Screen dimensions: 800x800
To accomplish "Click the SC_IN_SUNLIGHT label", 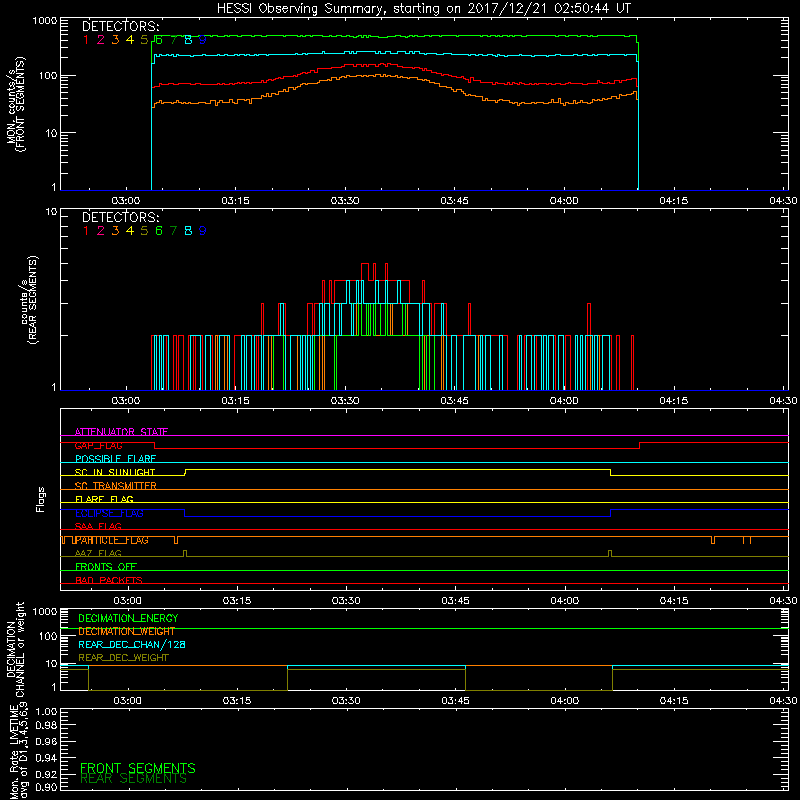I will [x=115, y=472].
